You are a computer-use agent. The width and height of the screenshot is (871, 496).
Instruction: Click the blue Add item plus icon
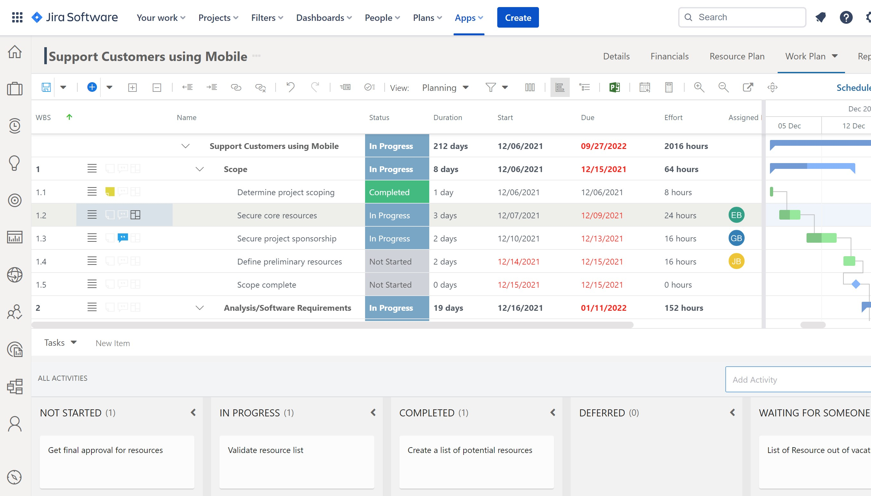92,88
